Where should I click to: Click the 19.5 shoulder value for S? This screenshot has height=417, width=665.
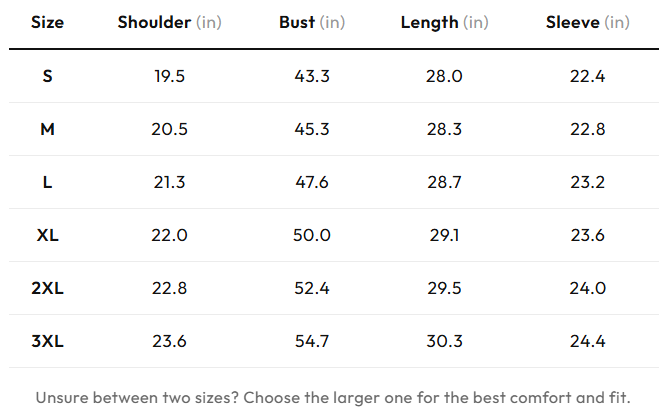[169, 76]
